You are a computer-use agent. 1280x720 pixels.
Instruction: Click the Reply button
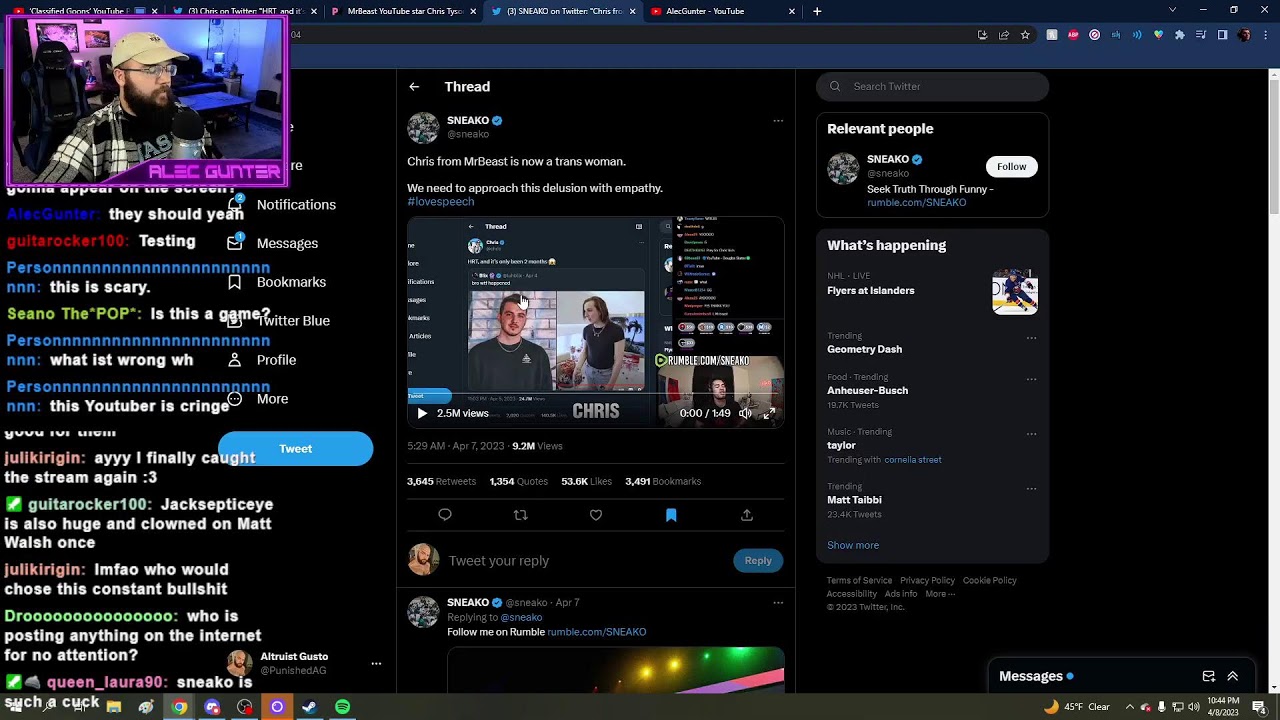coord(758,561)
